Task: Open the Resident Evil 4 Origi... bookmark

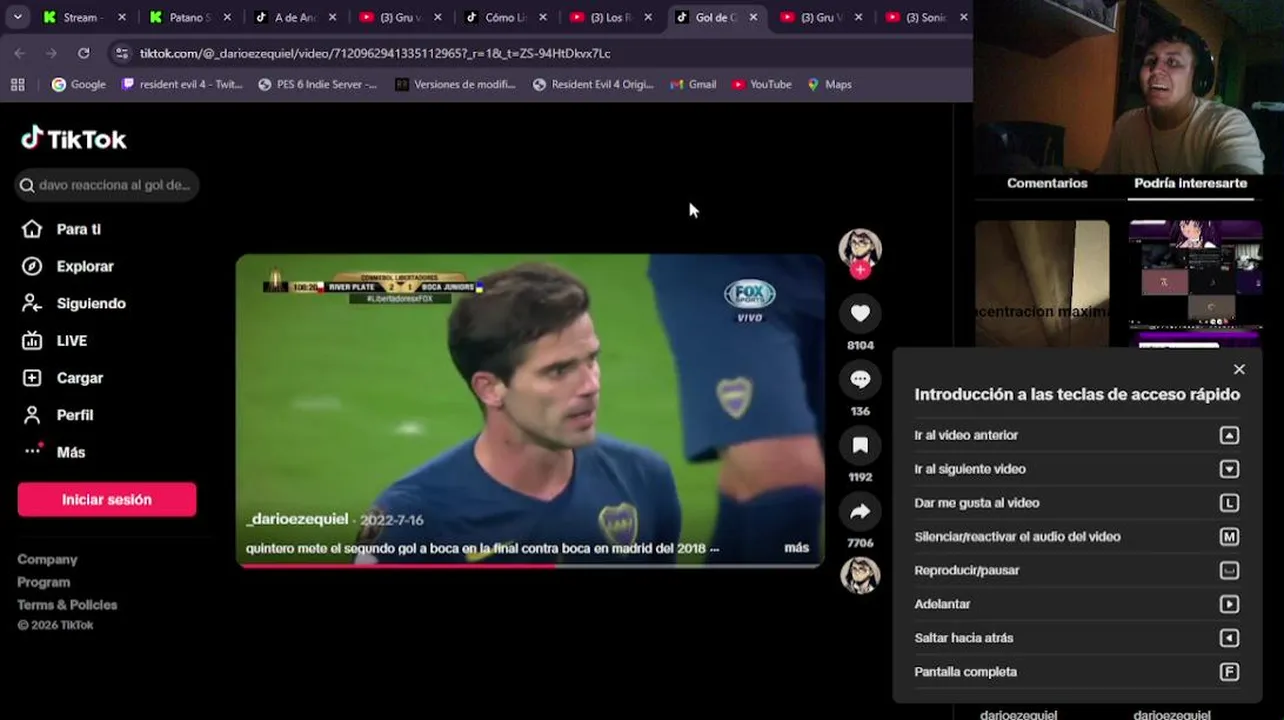Action: pyautogui.click(x=593, y=84)
